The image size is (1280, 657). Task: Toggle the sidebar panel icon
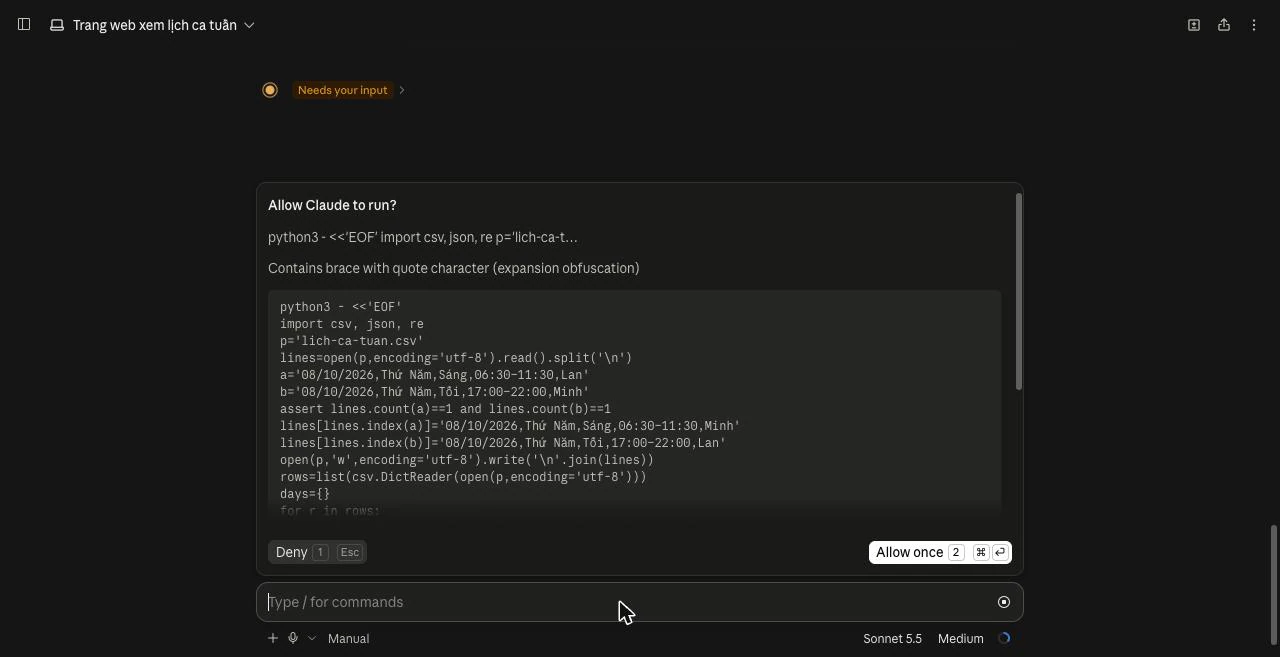click(x=24, y=24)
